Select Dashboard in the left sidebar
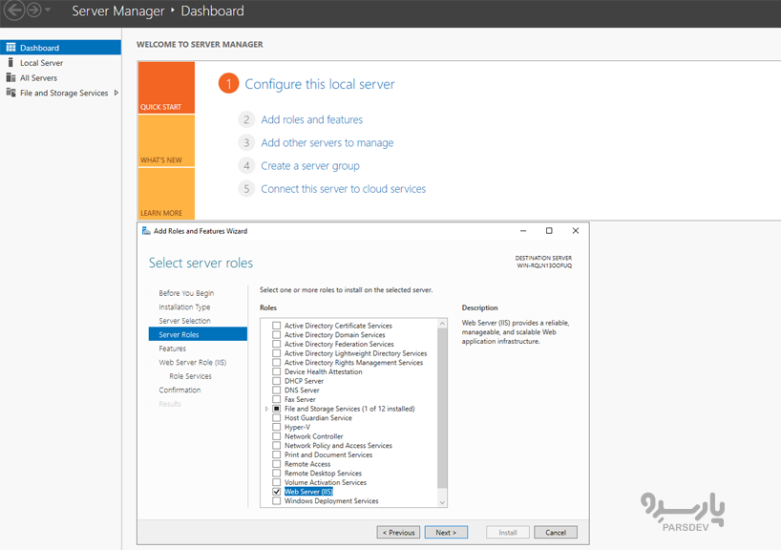Screen dimensions: 781x550 pos(60,47)
